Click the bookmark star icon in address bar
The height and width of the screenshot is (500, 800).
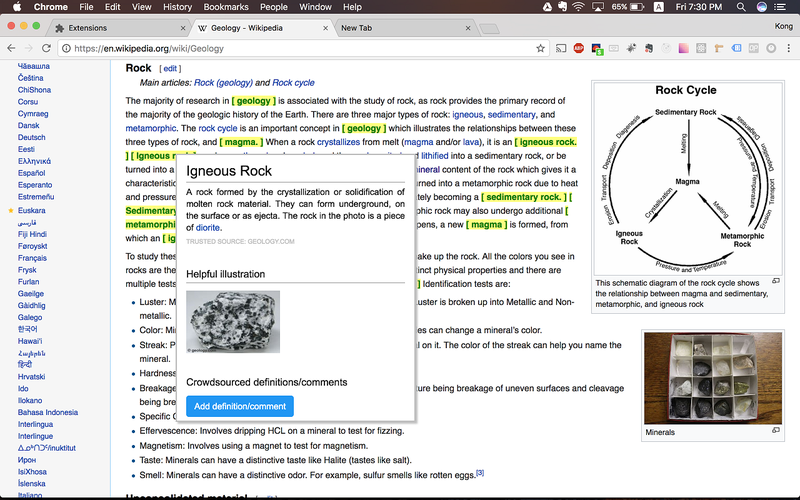click(x=541, y=48)
